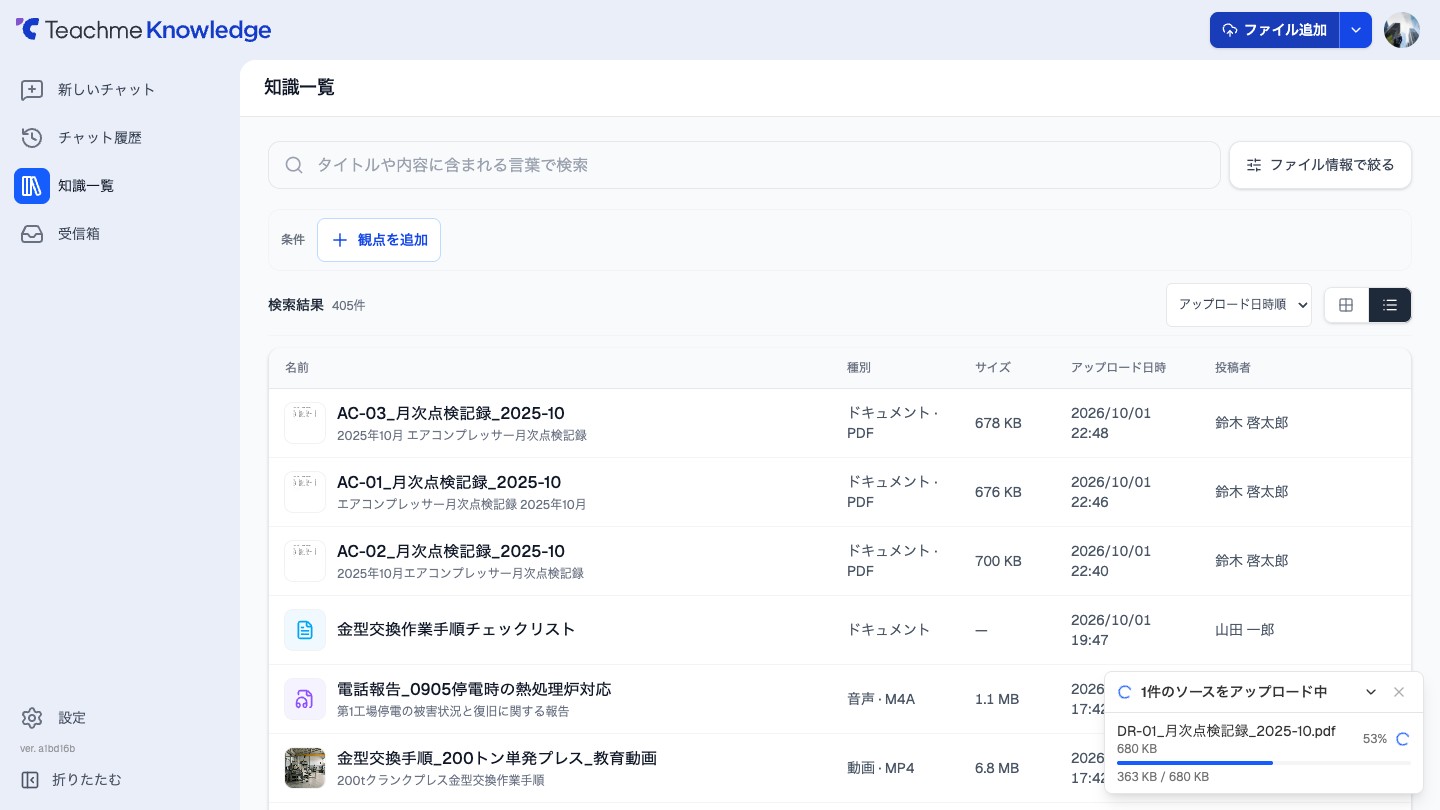1440x810 pixels.
Task: Click the DR-01 upload progress bar
Action: pyautogui.click(x=1264, y=763)
